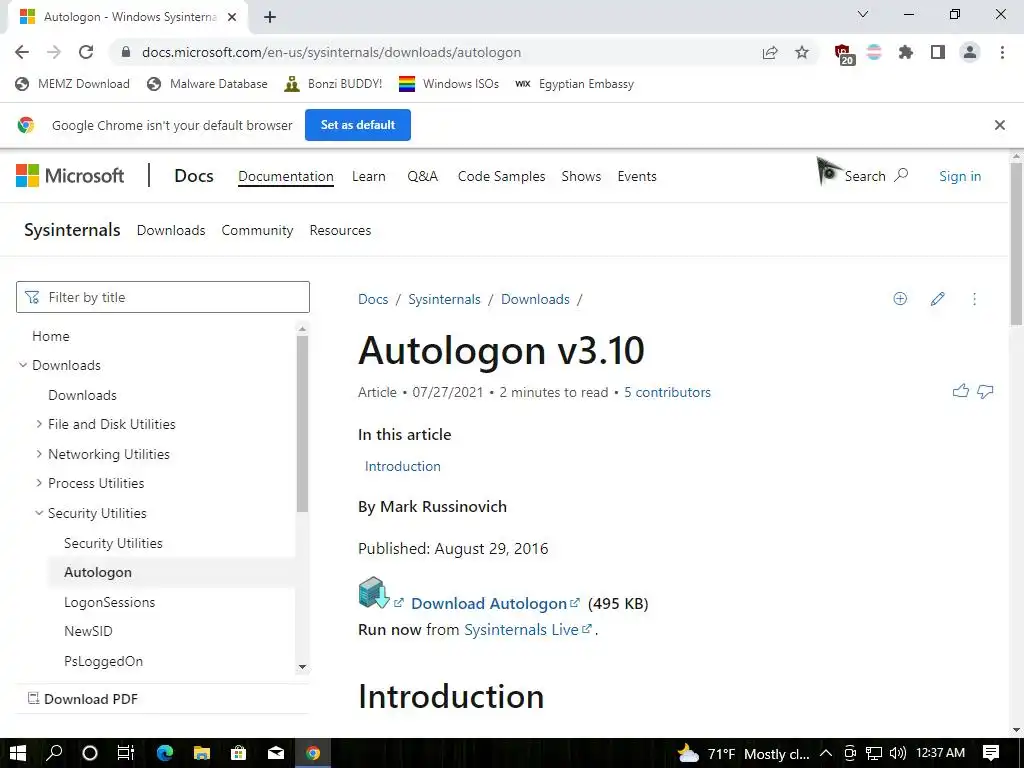This screenshot has height=768, width=1024.
Task: Click the Microsoft logo
Action: tap(70, 176)
